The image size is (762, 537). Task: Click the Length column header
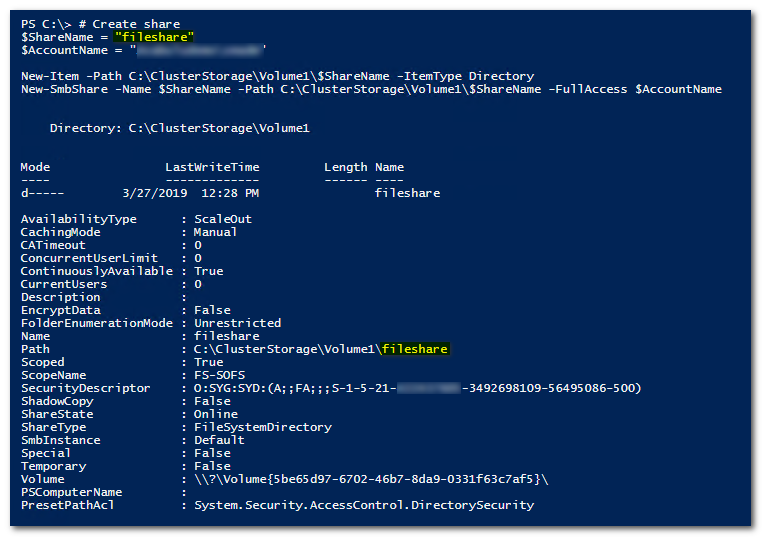(x=346, y=167)
